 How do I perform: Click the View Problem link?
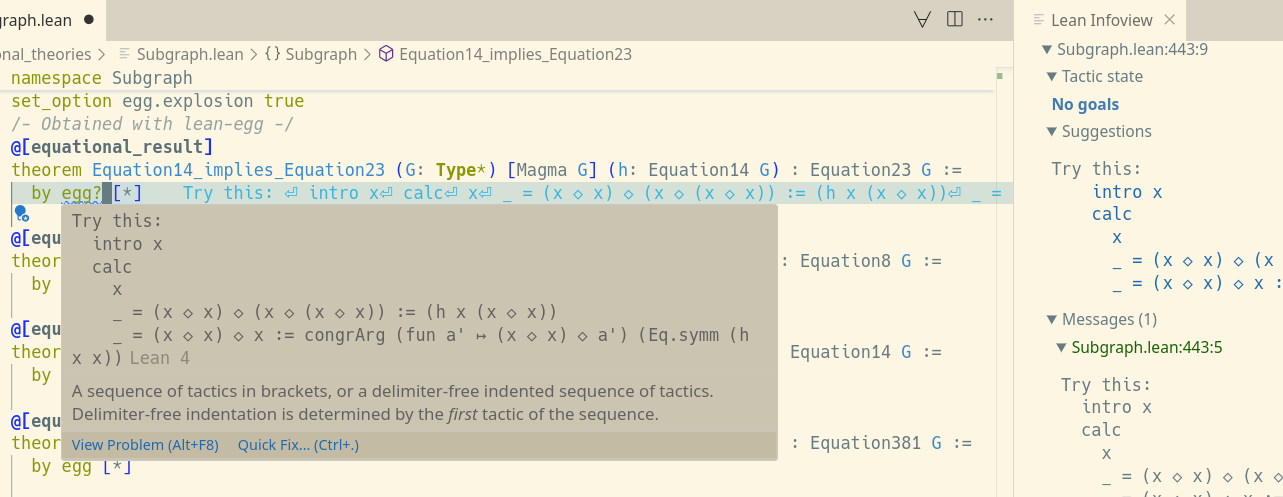tap(145, 445)
